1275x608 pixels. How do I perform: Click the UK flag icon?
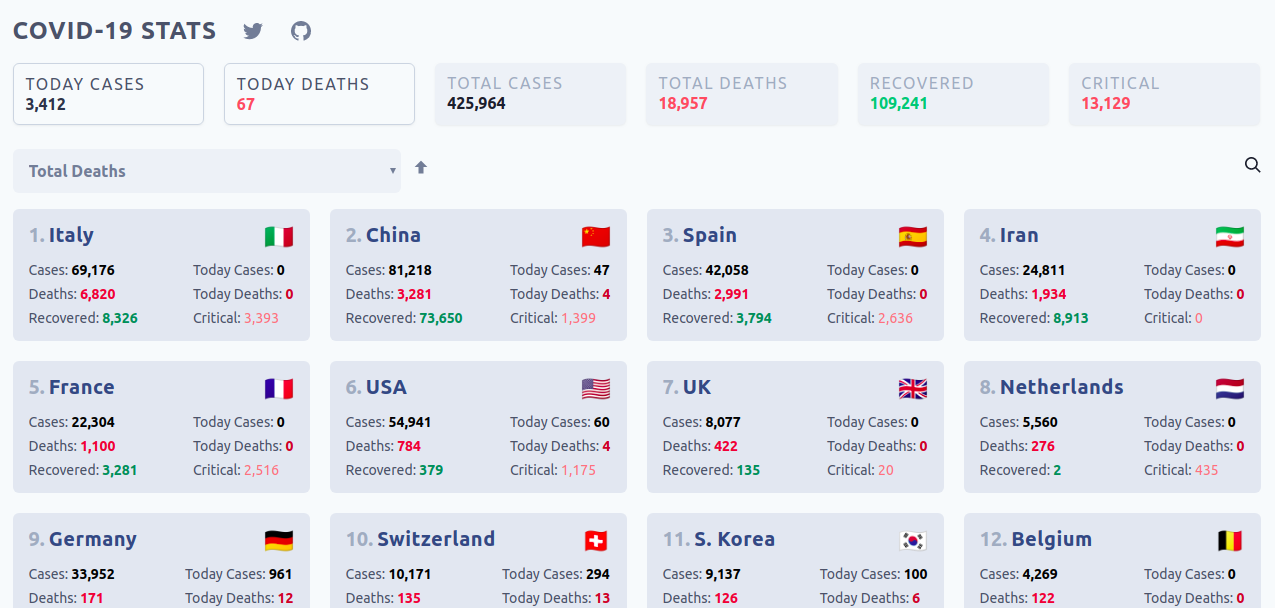913,389
